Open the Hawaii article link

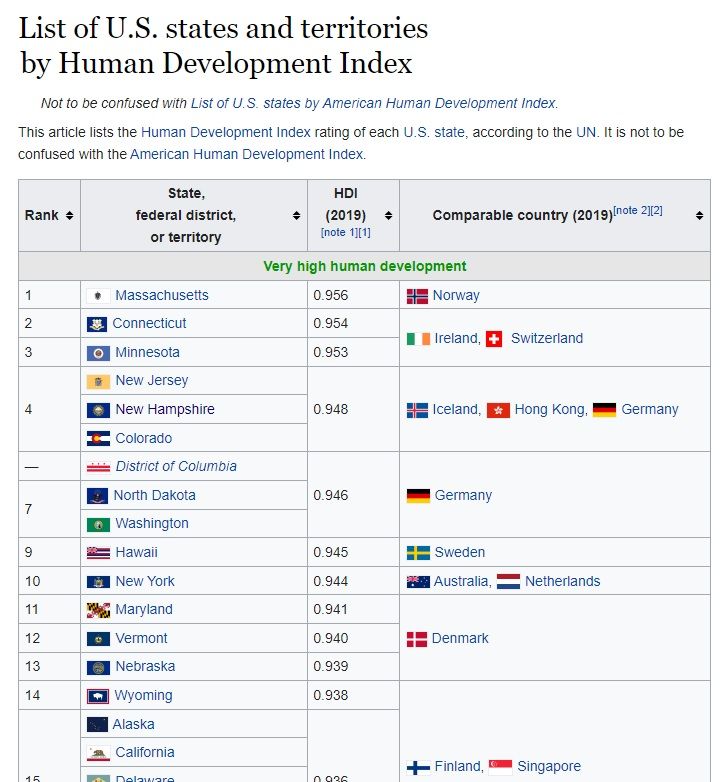pos(136,553)
